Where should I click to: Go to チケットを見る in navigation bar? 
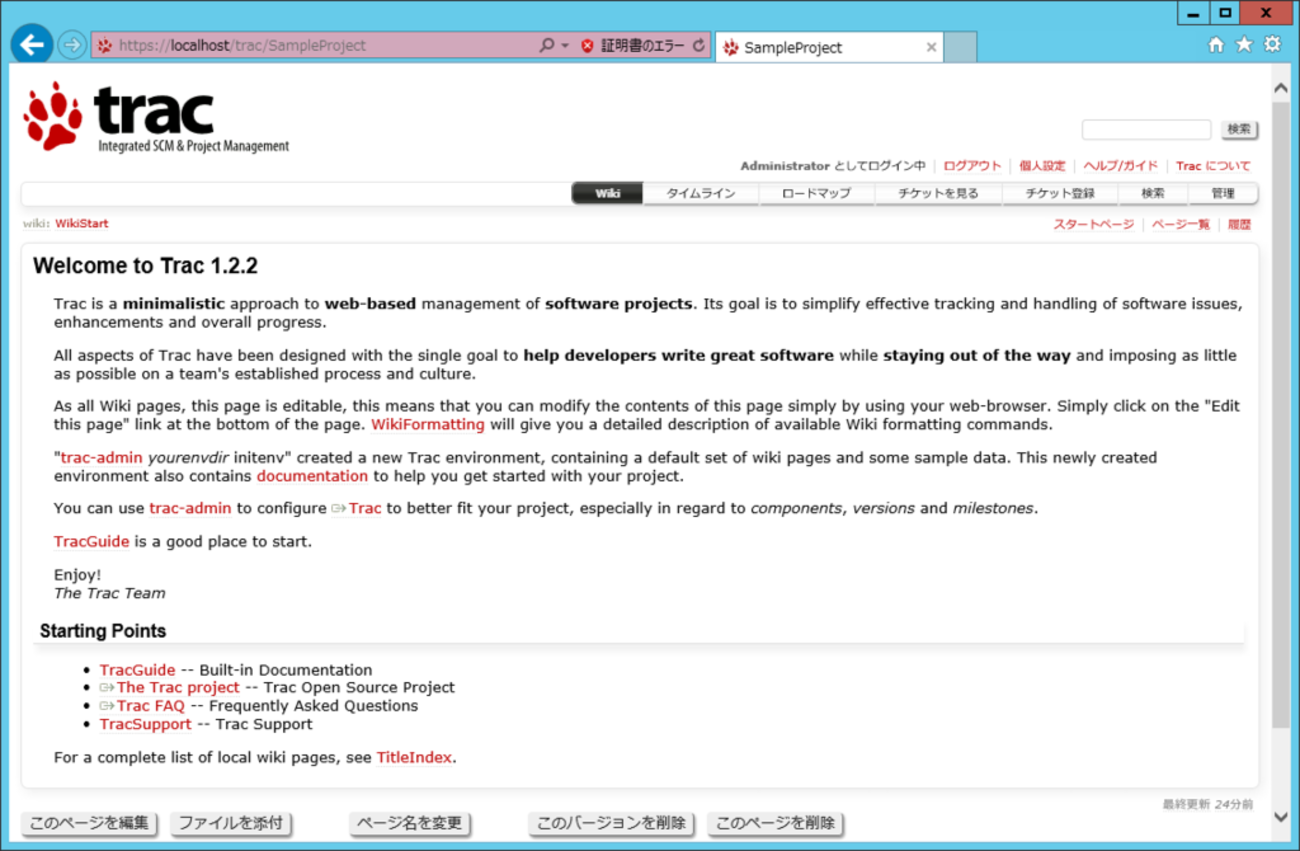938,194
